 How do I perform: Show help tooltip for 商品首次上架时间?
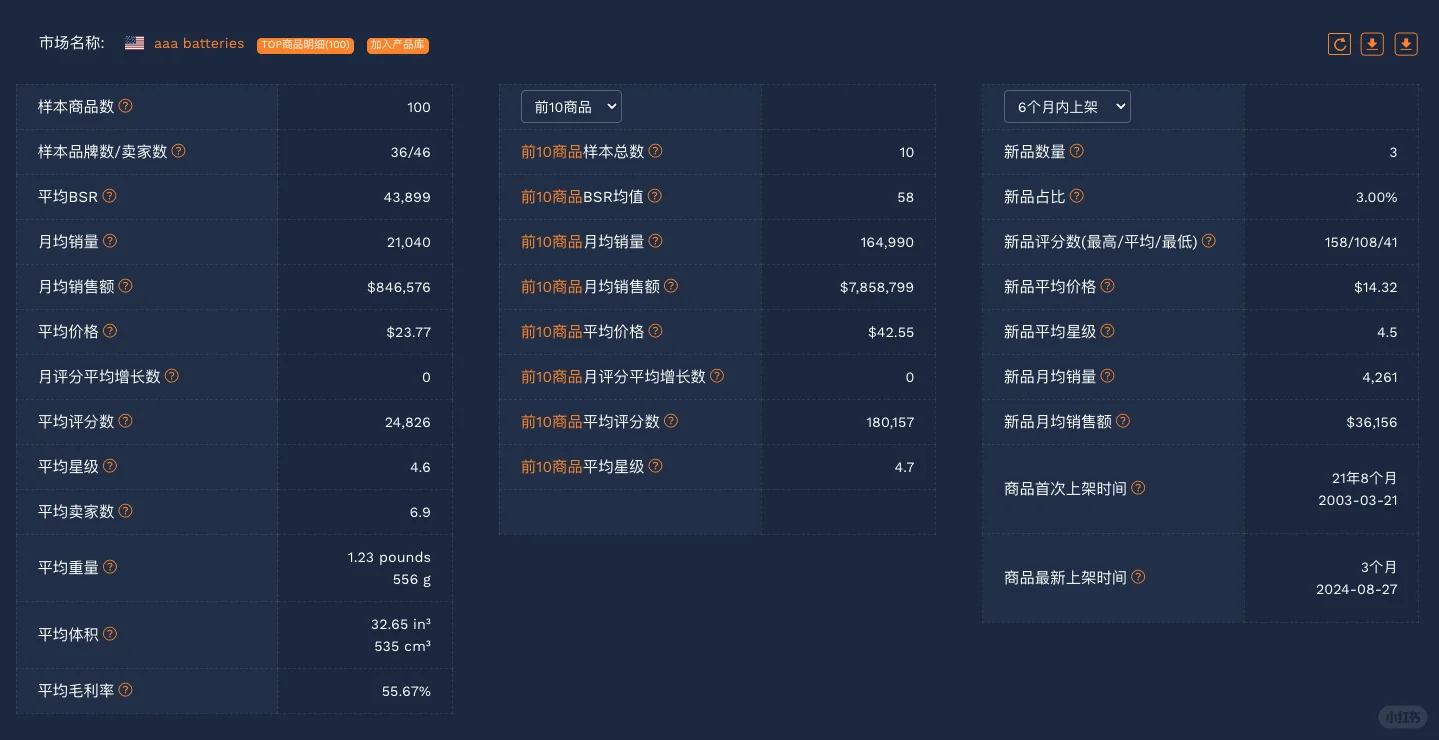pos(1138,488)
